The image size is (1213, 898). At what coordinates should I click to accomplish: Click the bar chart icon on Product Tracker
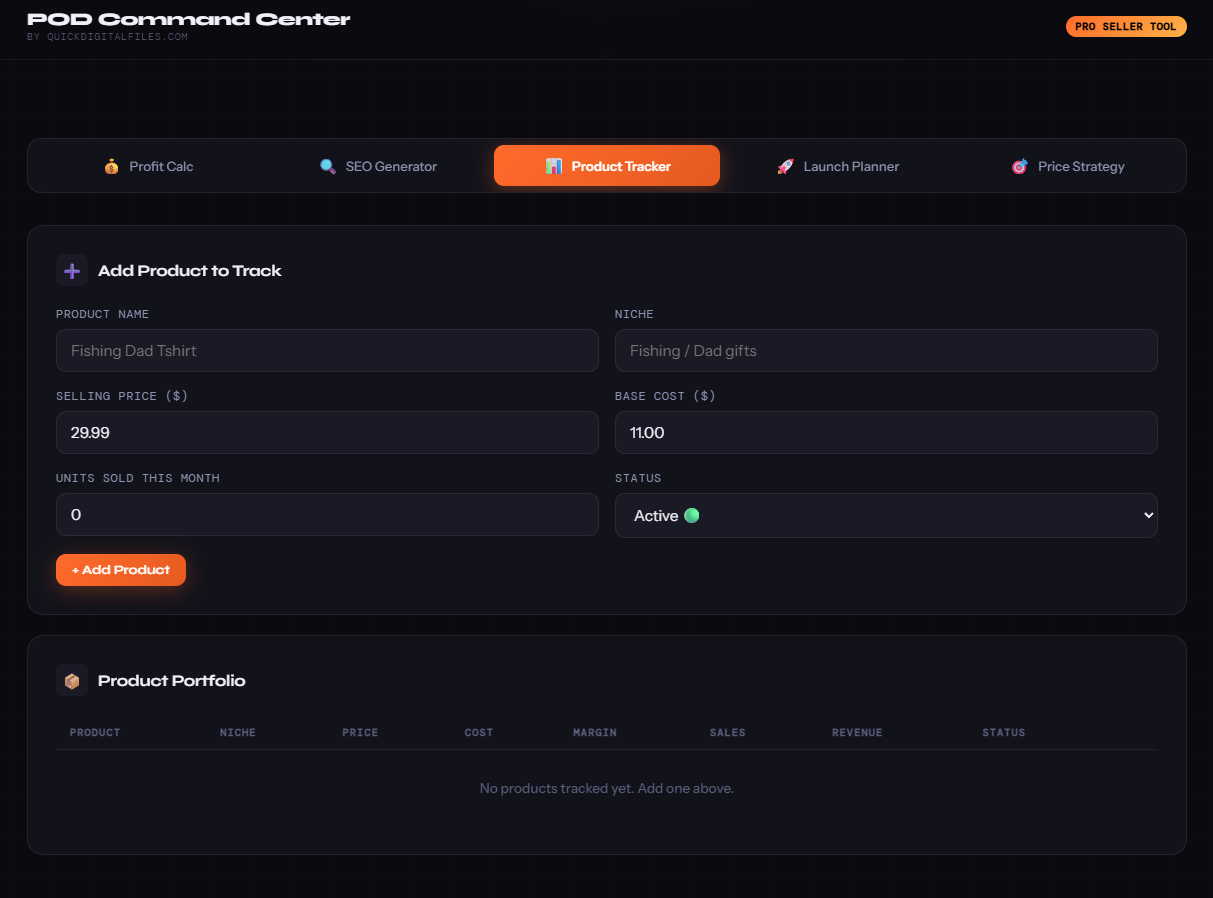(554, 166)
